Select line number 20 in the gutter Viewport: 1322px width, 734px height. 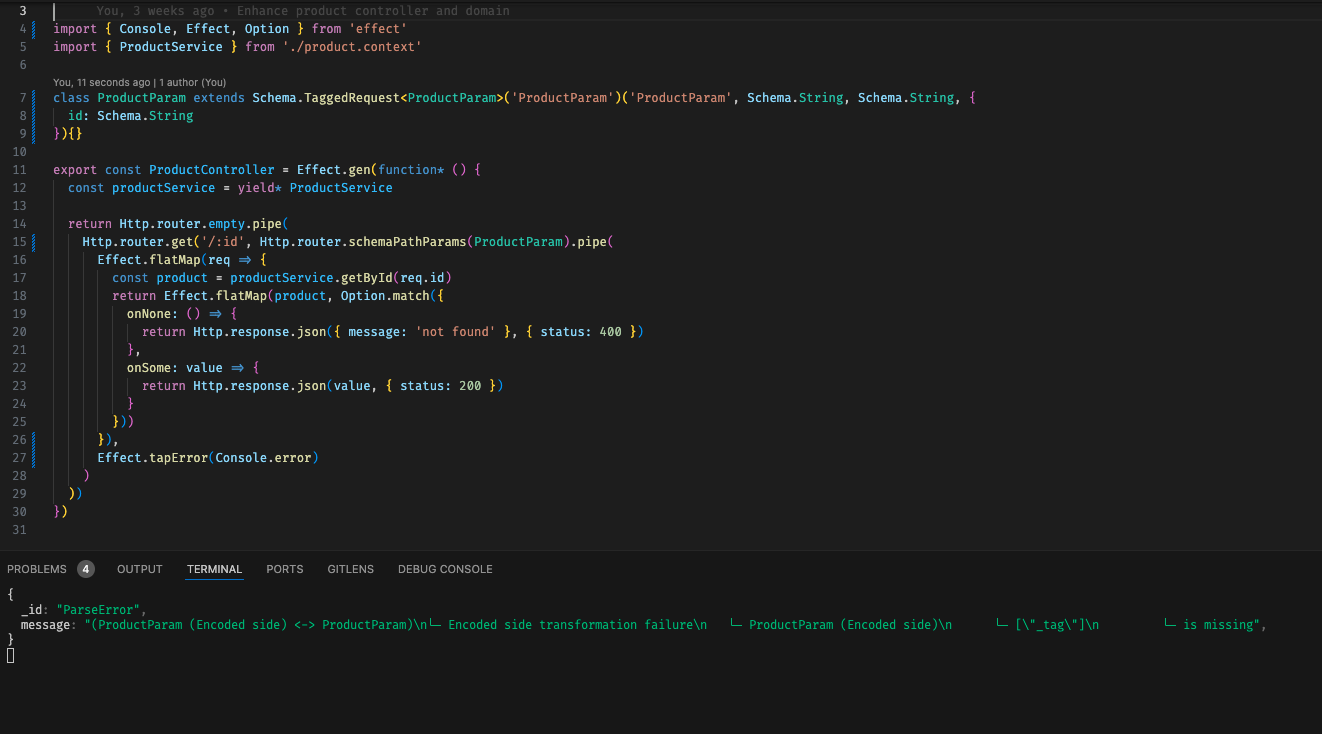click(20, 332)
